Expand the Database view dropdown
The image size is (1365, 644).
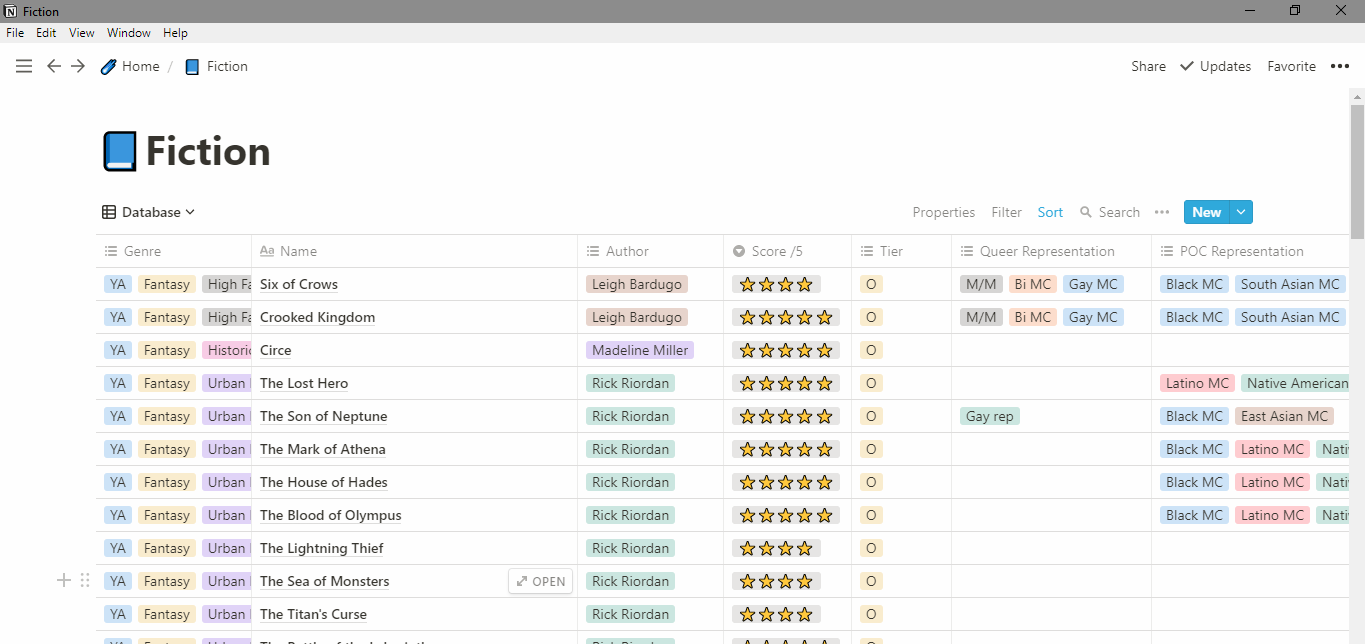(x=149, y=212)
